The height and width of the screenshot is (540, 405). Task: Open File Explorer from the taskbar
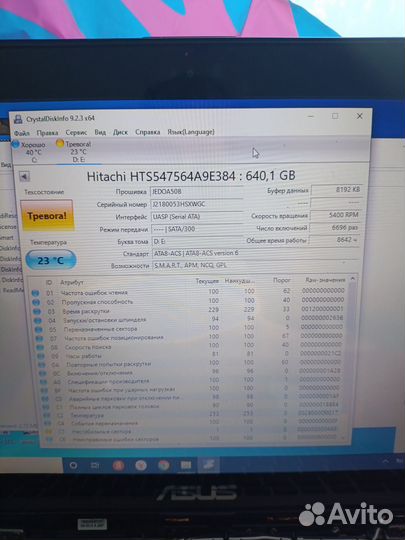click(x=186, y=465)
